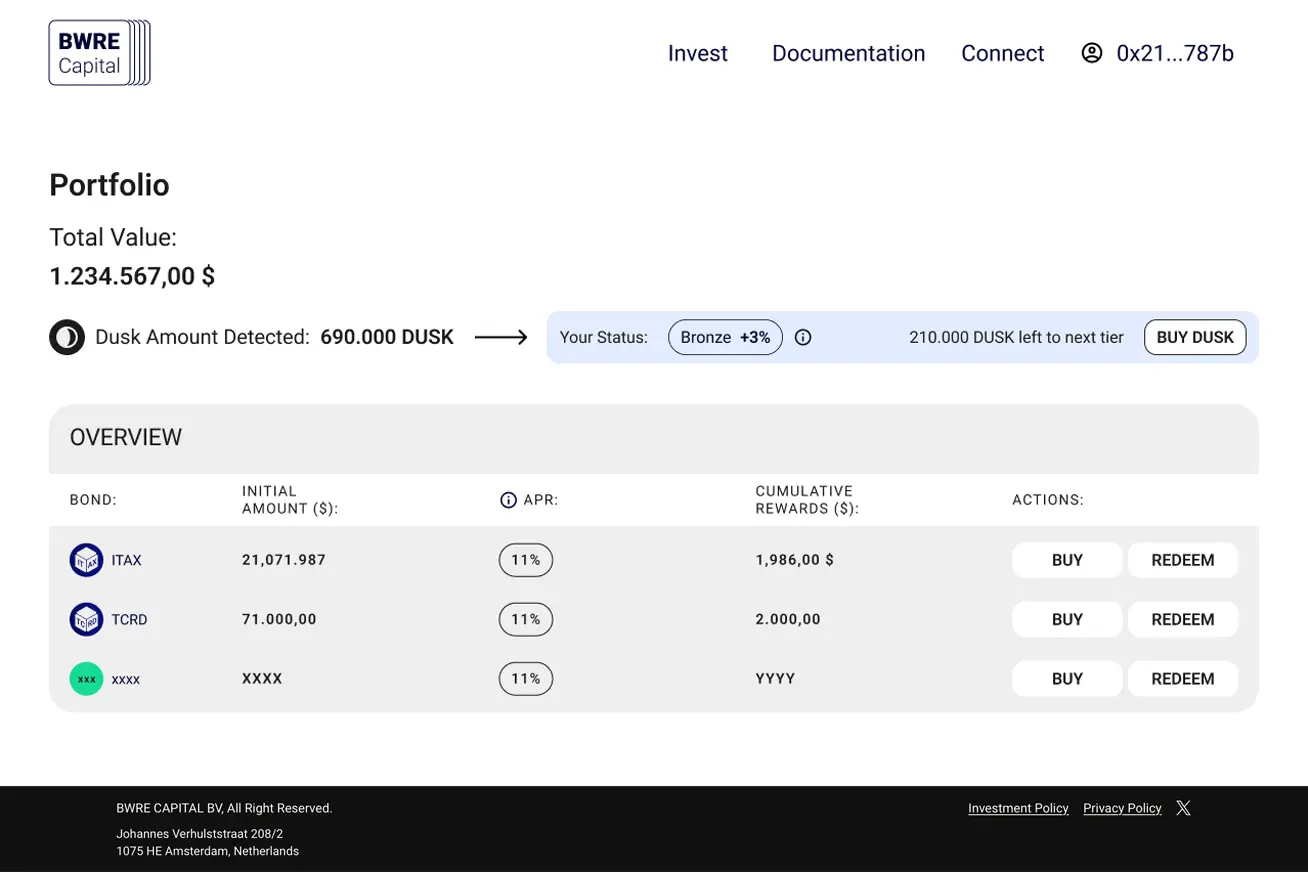Image resolution: width=1308 pixels, height=872 pixels.
Task: Expand the OVERVIEW section
Action: point(125,437)
